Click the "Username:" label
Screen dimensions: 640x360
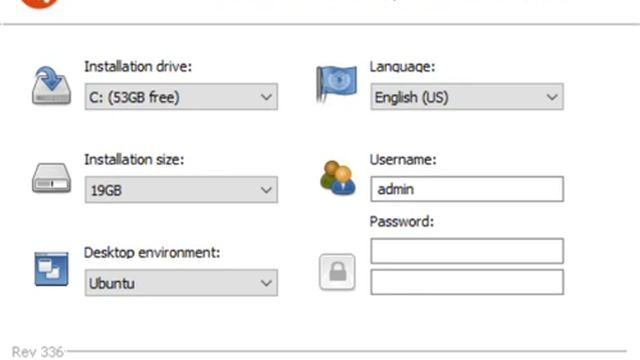click(x=403, y=159)
